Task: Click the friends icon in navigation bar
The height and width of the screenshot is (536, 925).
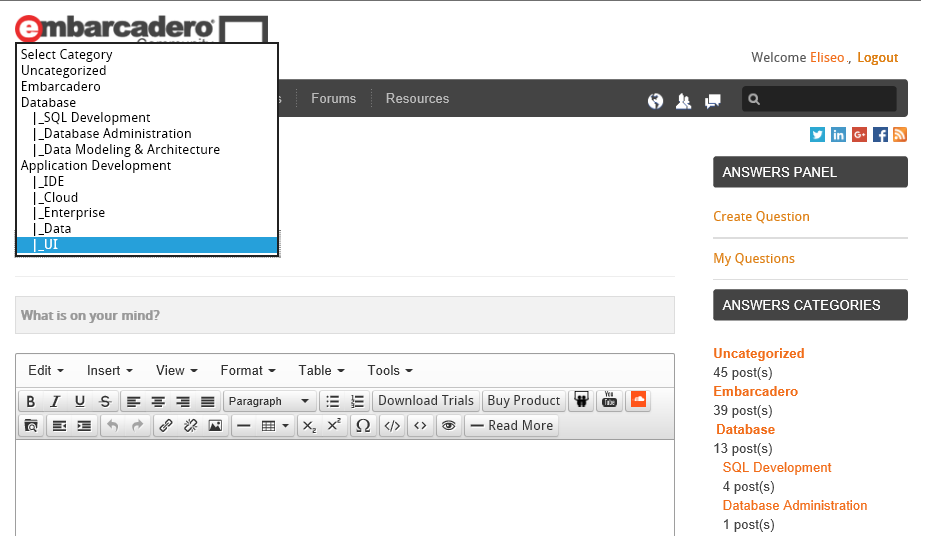Action: tap(684, 100)
